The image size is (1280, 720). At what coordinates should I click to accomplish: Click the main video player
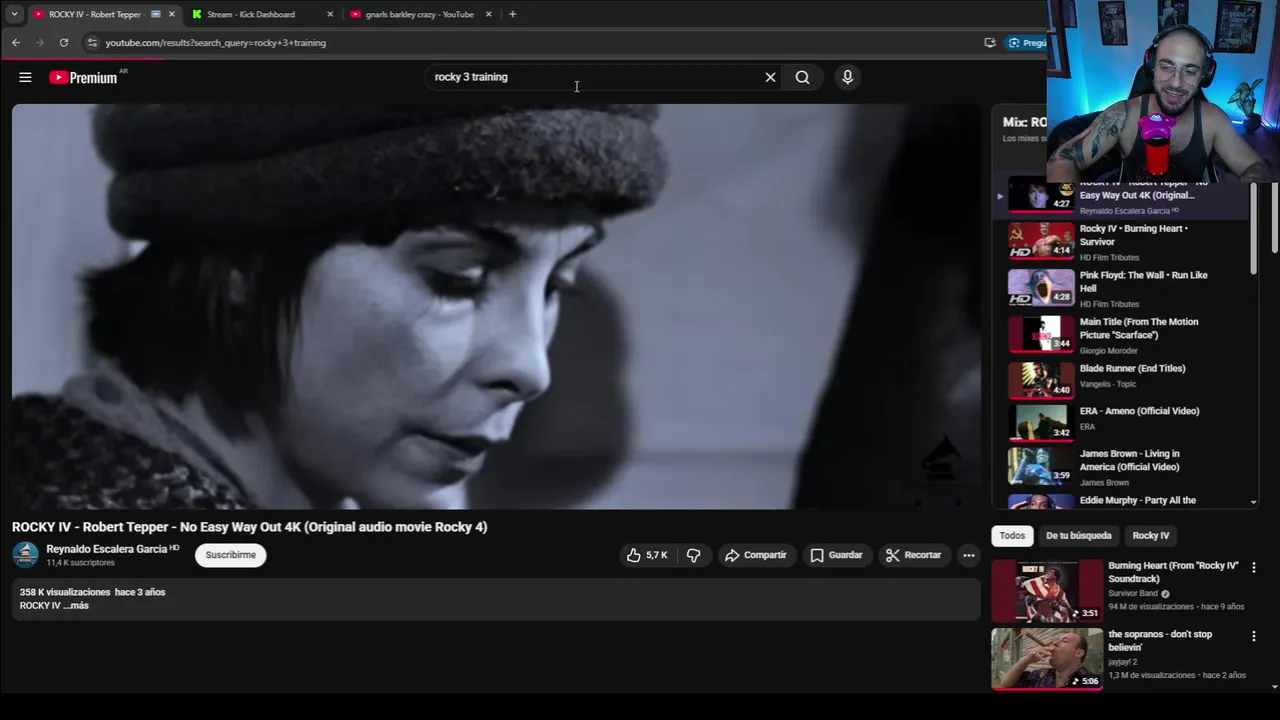pyautogui.click(x=496, y=307)
